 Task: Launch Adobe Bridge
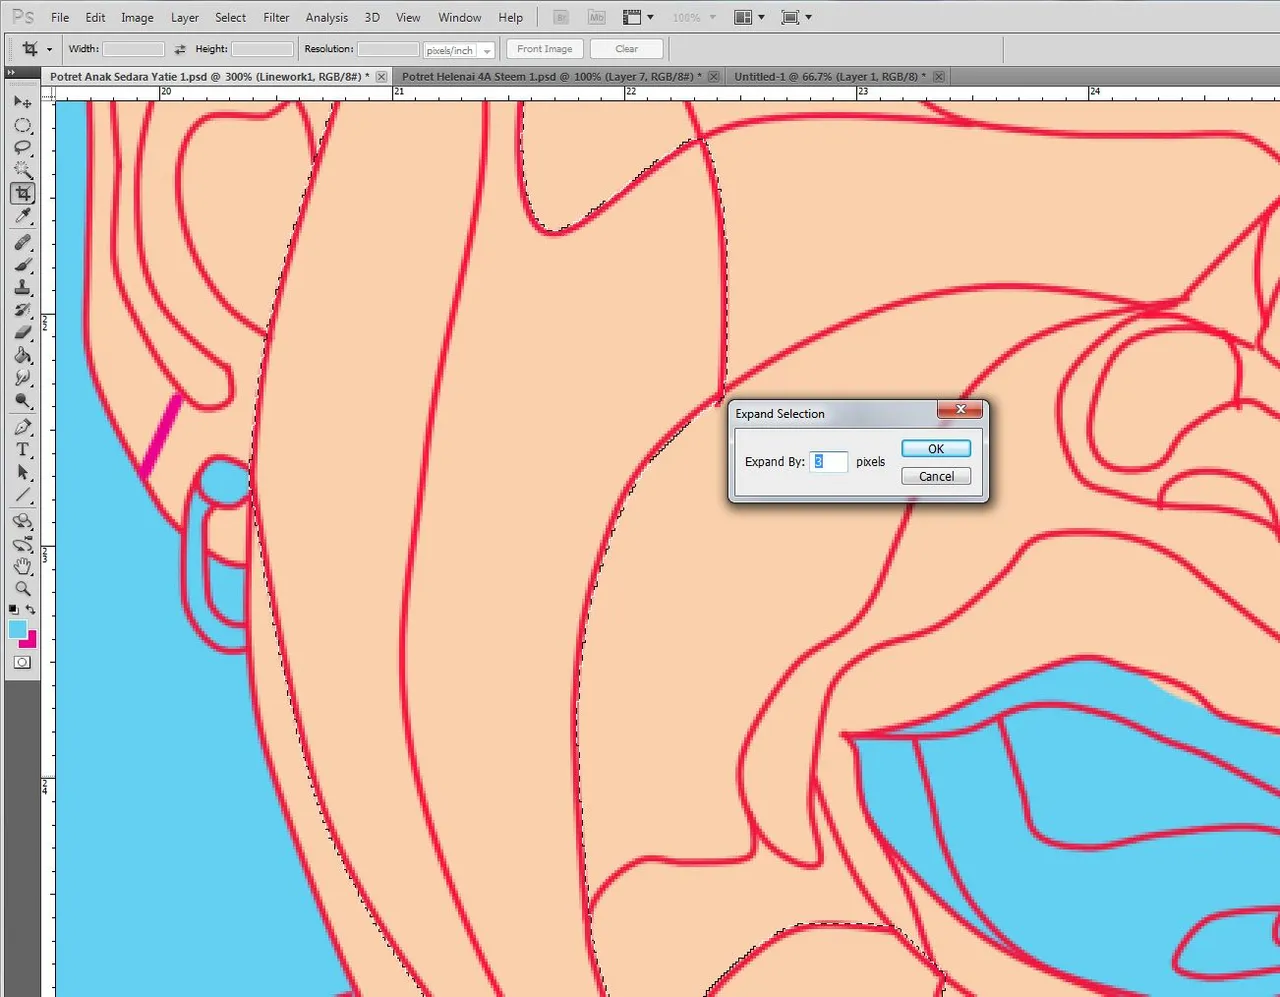point(562,17)
